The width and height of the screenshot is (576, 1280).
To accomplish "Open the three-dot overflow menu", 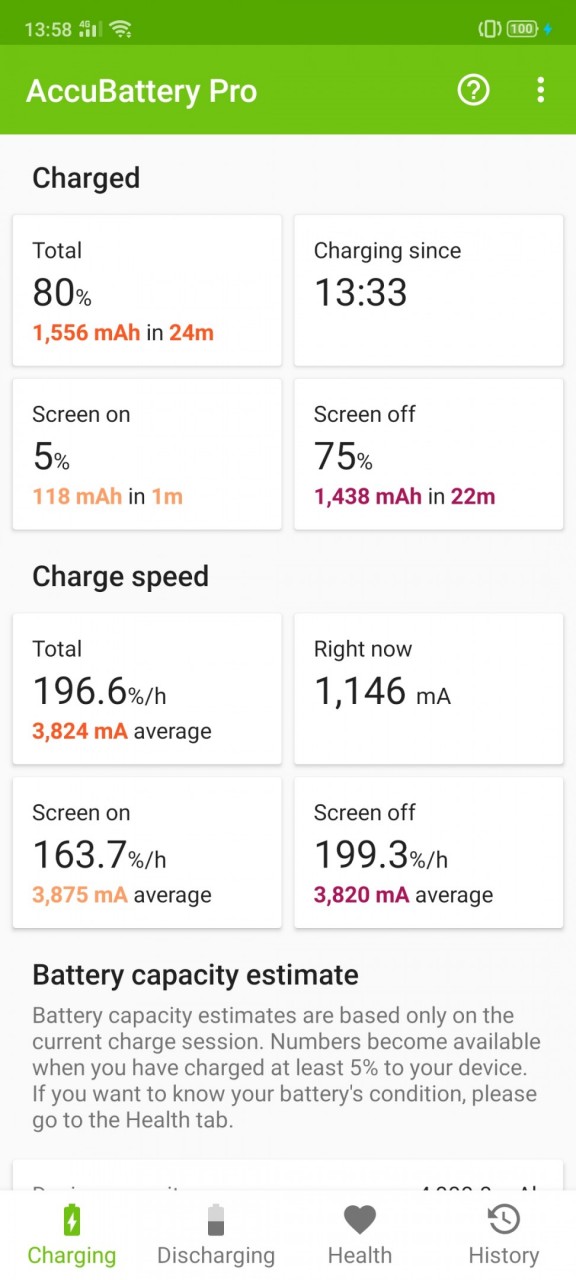I will [540, 91].
